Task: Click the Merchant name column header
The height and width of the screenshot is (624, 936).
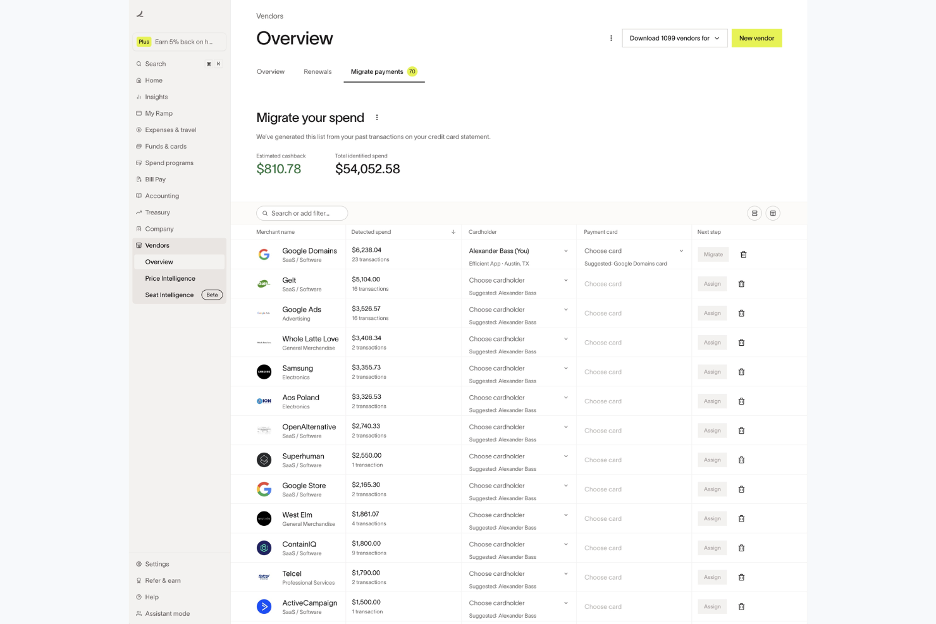Action: point(276,232)
